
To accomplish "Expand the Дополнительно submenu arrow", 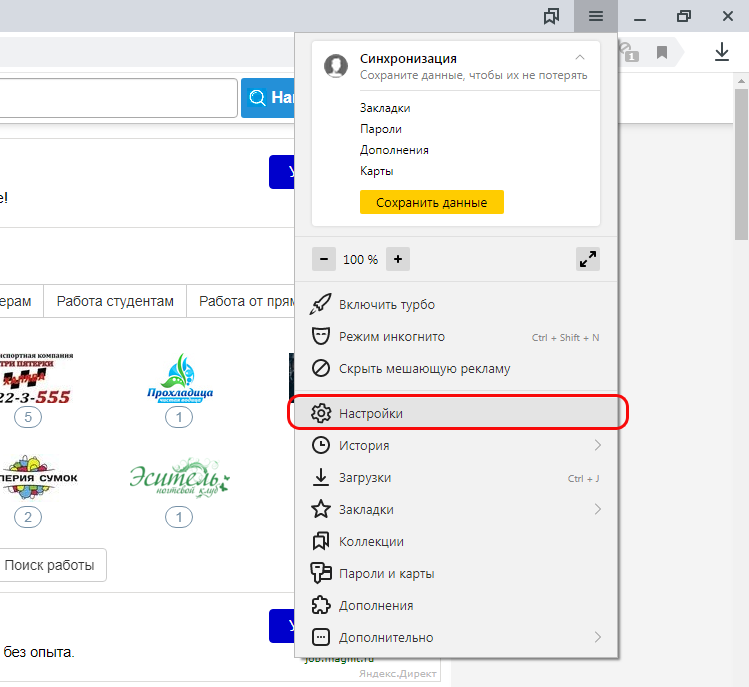I will (598, 637).
